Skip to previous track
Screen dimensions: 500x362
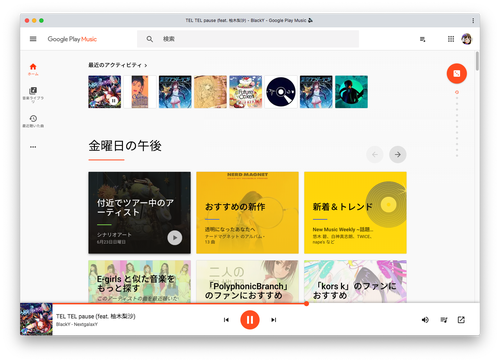click(226, 320)
